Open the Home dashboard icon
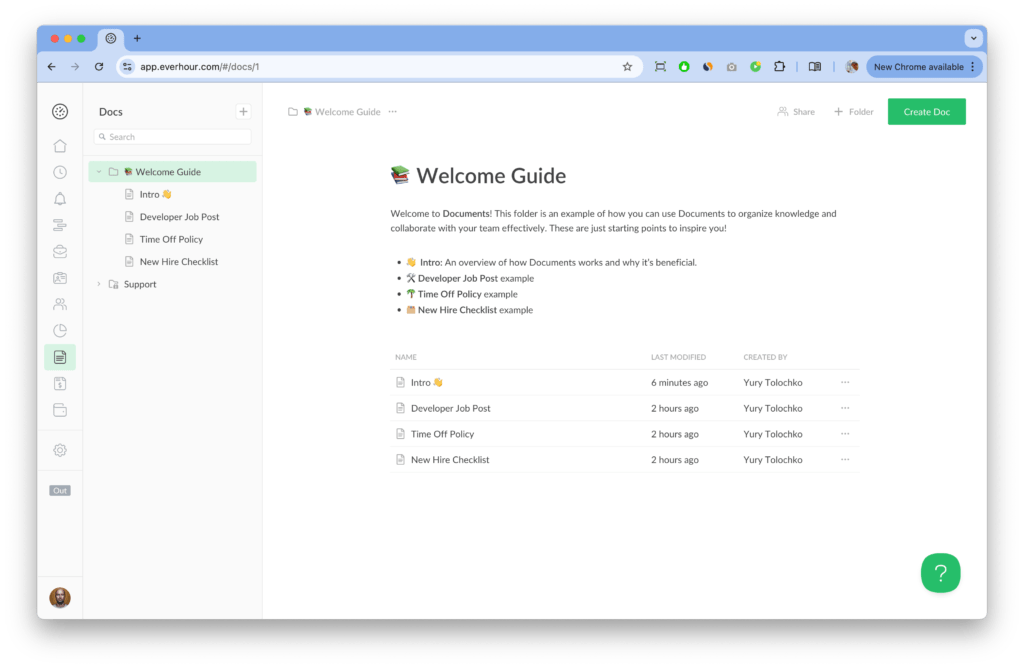The width and height of the screenshot is (1024, 668). point(60,145)
